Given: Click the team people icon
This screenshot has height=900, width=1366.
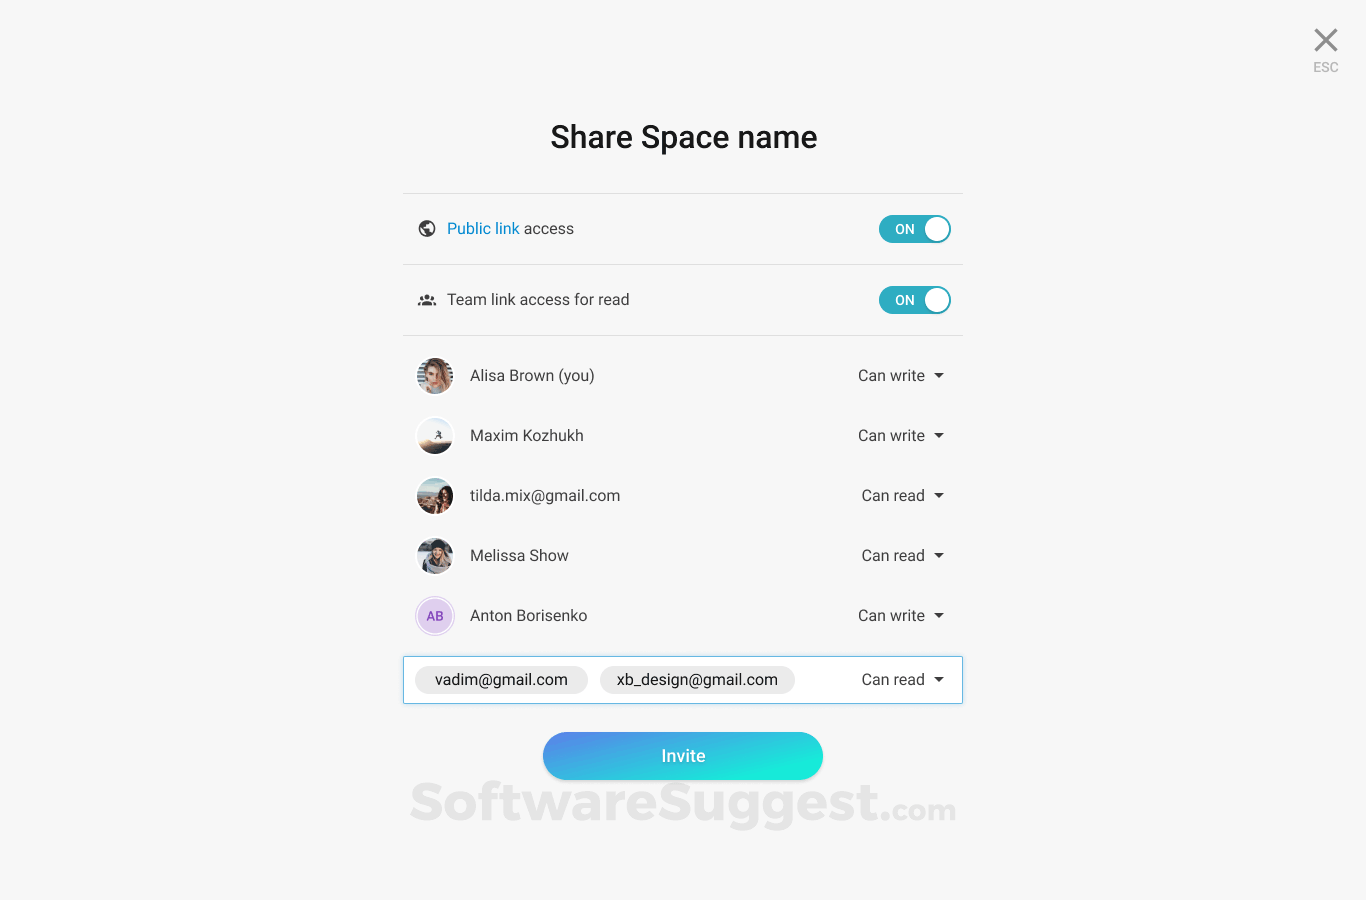Looking at the screenshot, I should pyautogui.click(x=427, y=300).
